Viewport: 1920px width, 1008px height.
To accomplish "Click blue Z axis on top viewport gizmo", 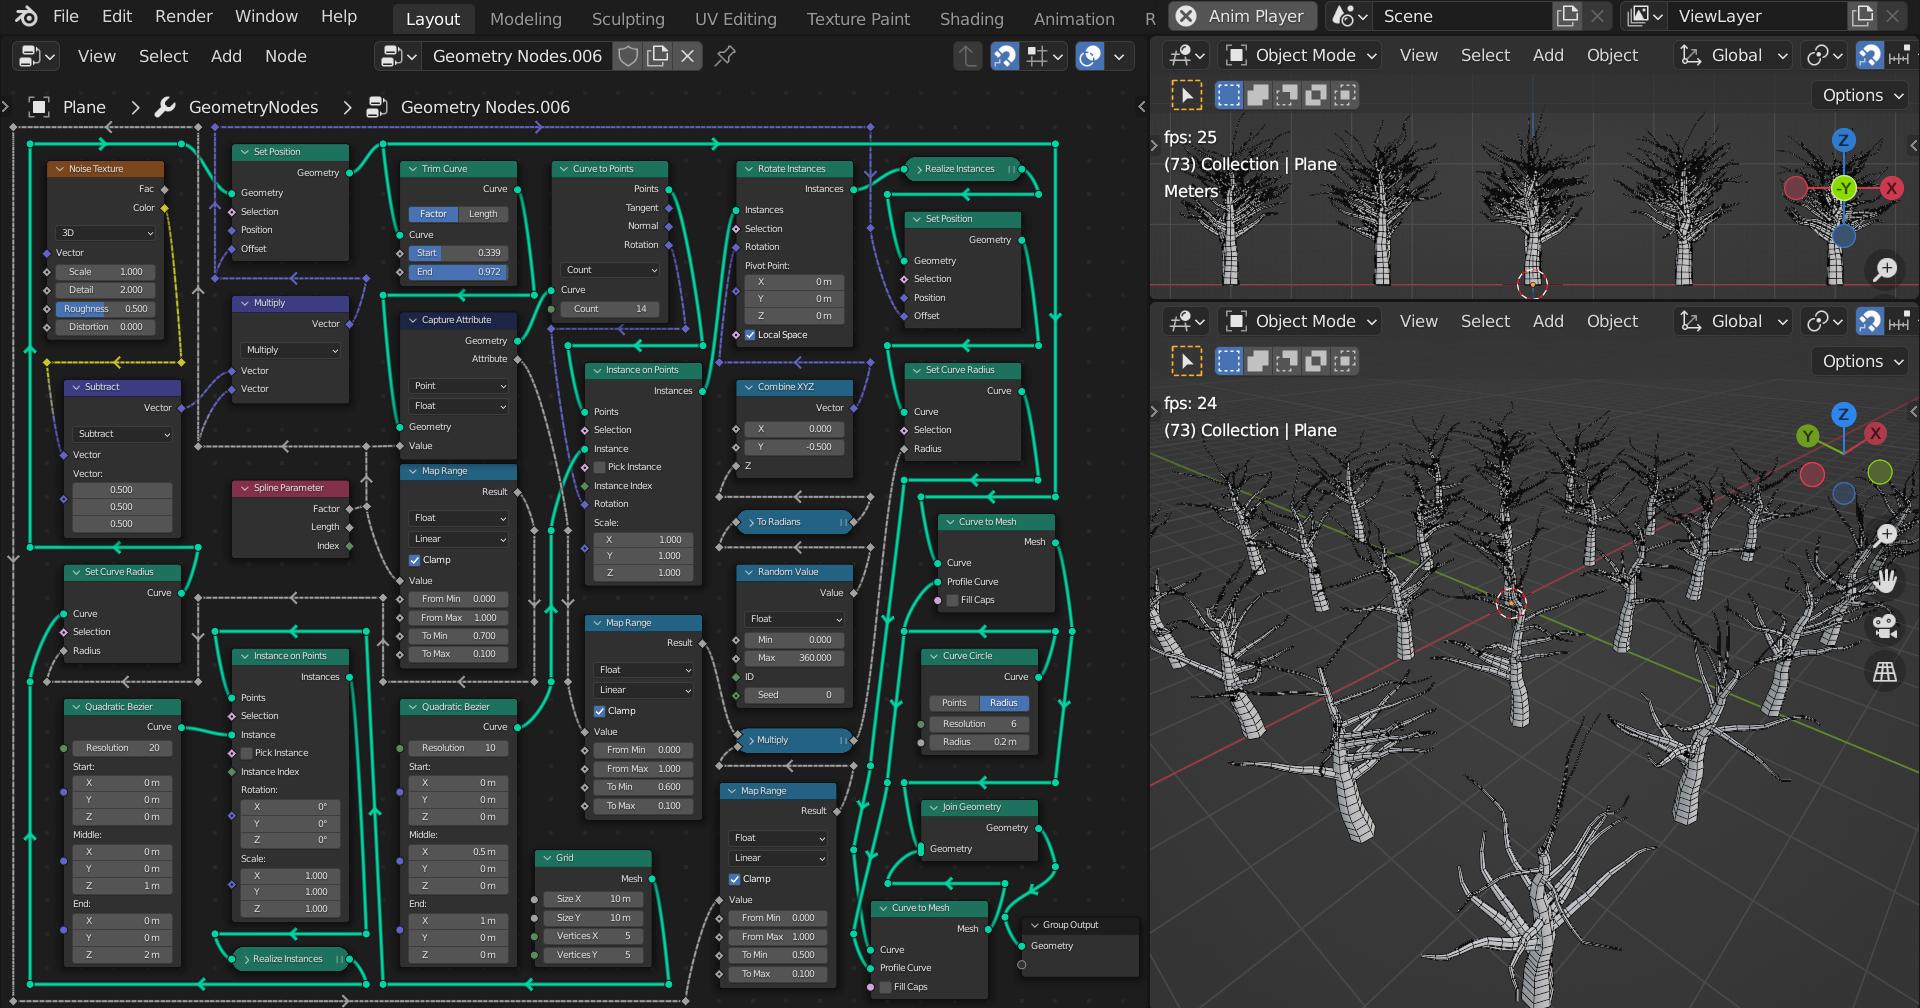I will pos(1844,140).
